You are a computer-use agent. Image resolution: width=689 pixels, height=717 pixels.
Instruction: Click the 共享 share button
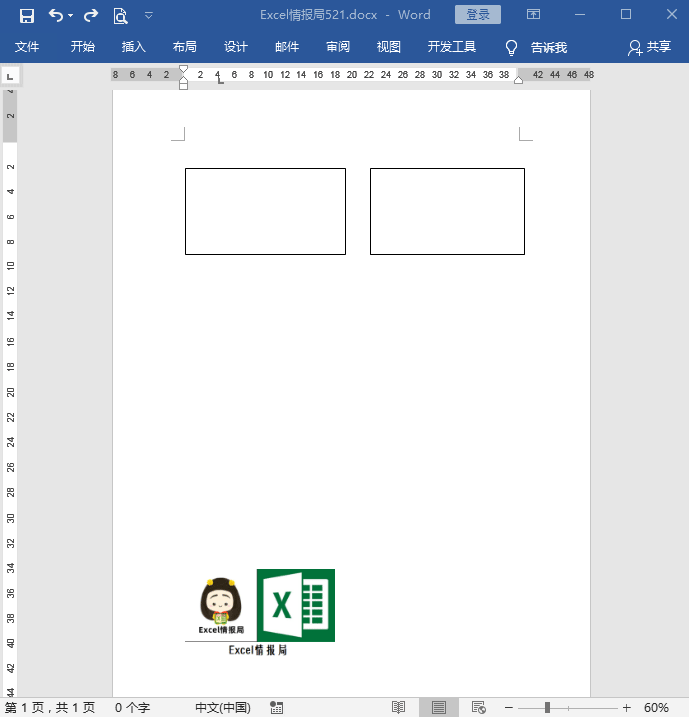point(649,47)
